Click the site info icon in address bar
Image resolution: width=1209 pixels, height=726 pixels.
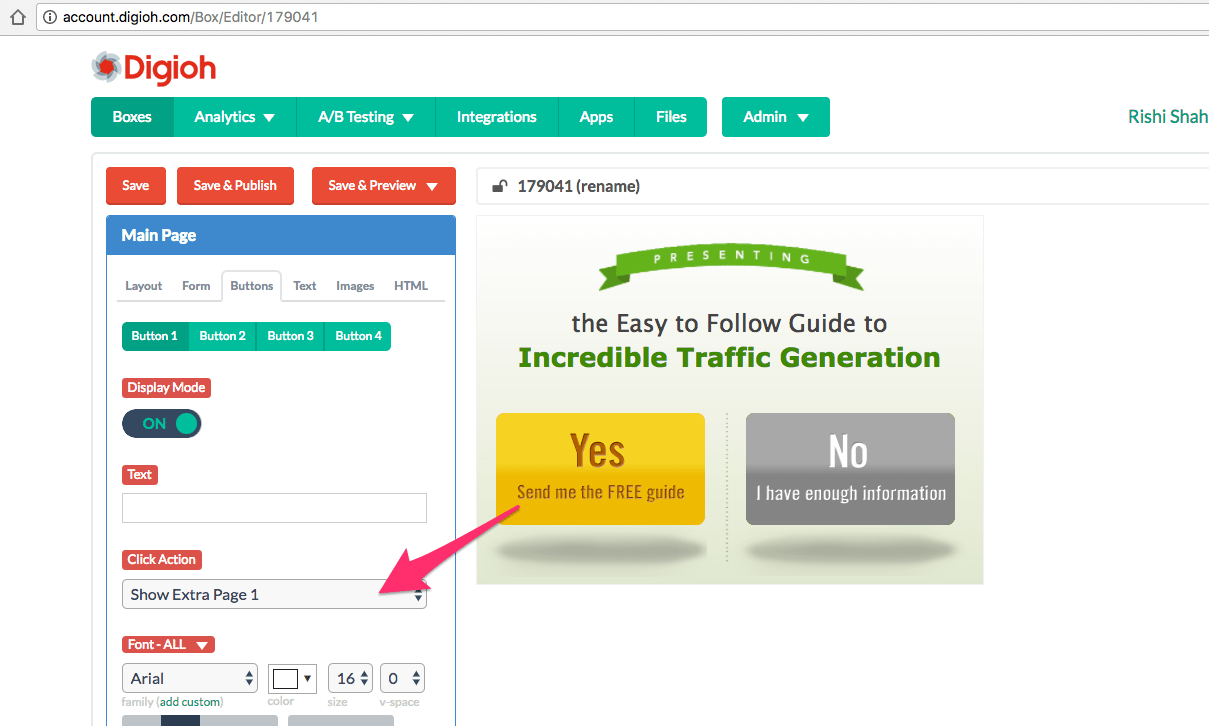coord(50,17)
